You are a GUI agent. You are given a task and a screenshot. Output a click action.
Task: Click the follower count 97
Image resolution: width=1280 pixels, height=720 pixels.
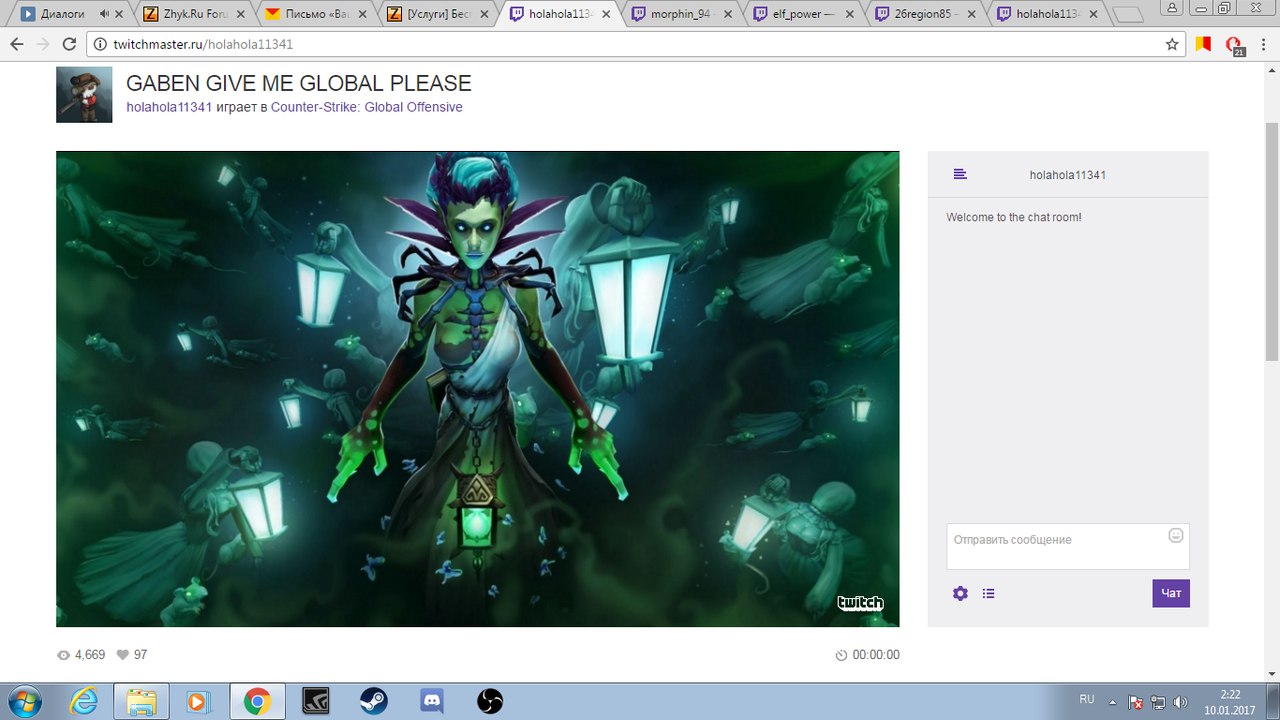(x=140, y=655)
